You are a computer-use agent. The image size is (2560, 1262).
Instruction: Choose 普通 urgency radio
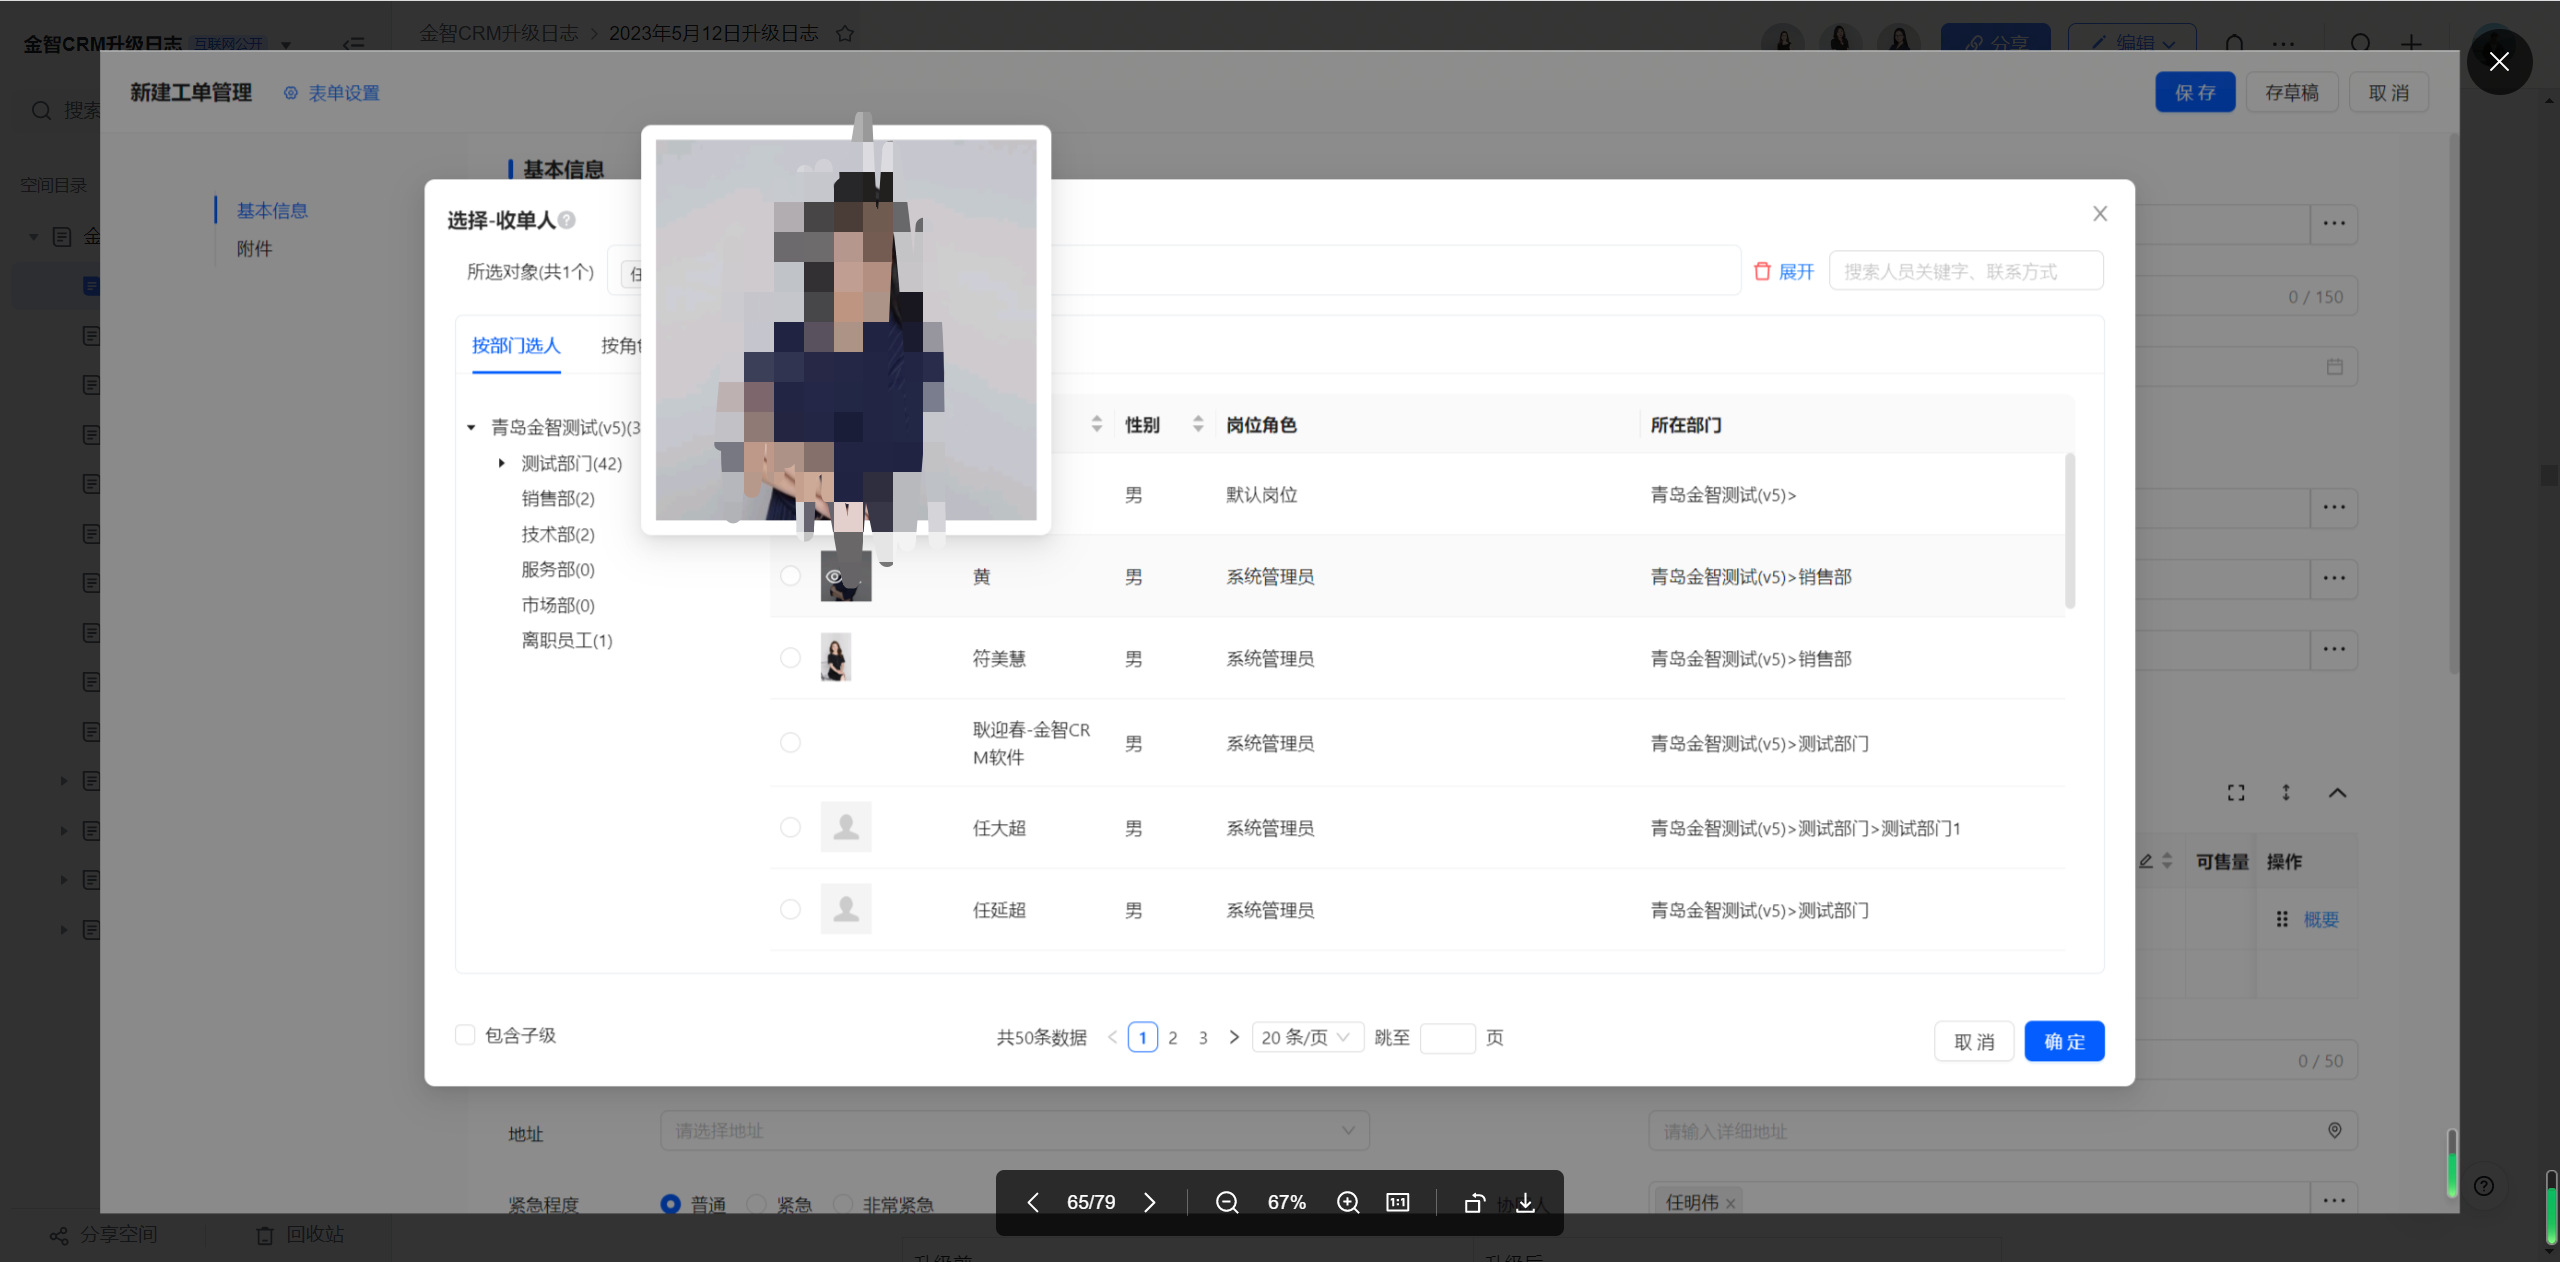(671, 1204)
